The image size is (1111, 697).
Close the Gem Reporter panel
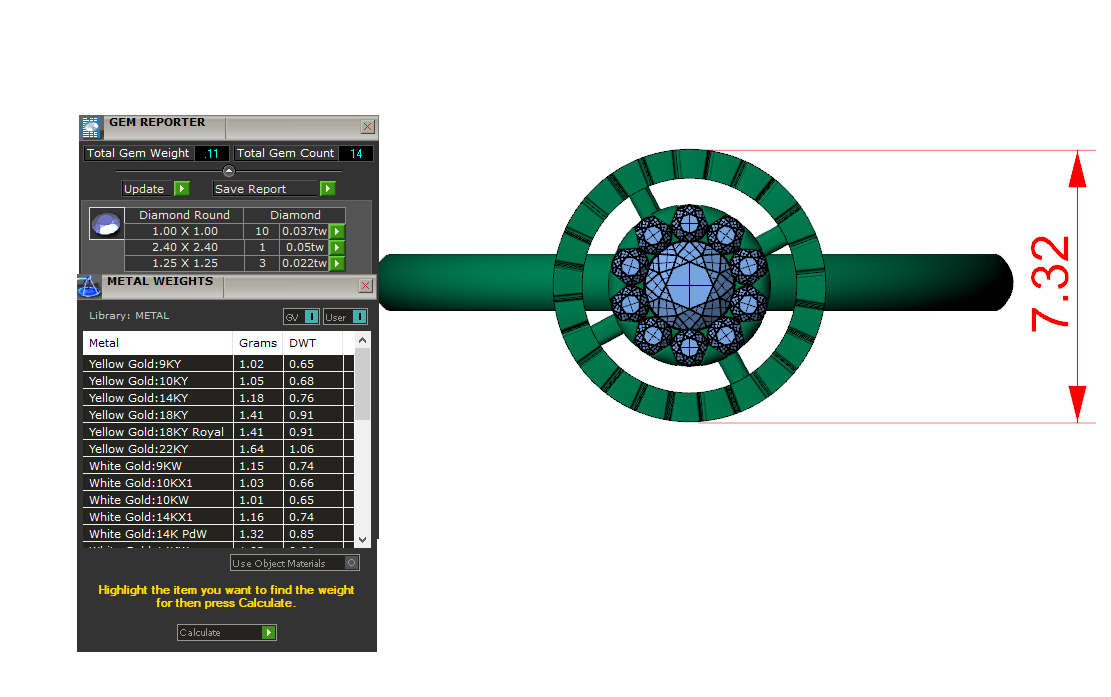[367, 127]
